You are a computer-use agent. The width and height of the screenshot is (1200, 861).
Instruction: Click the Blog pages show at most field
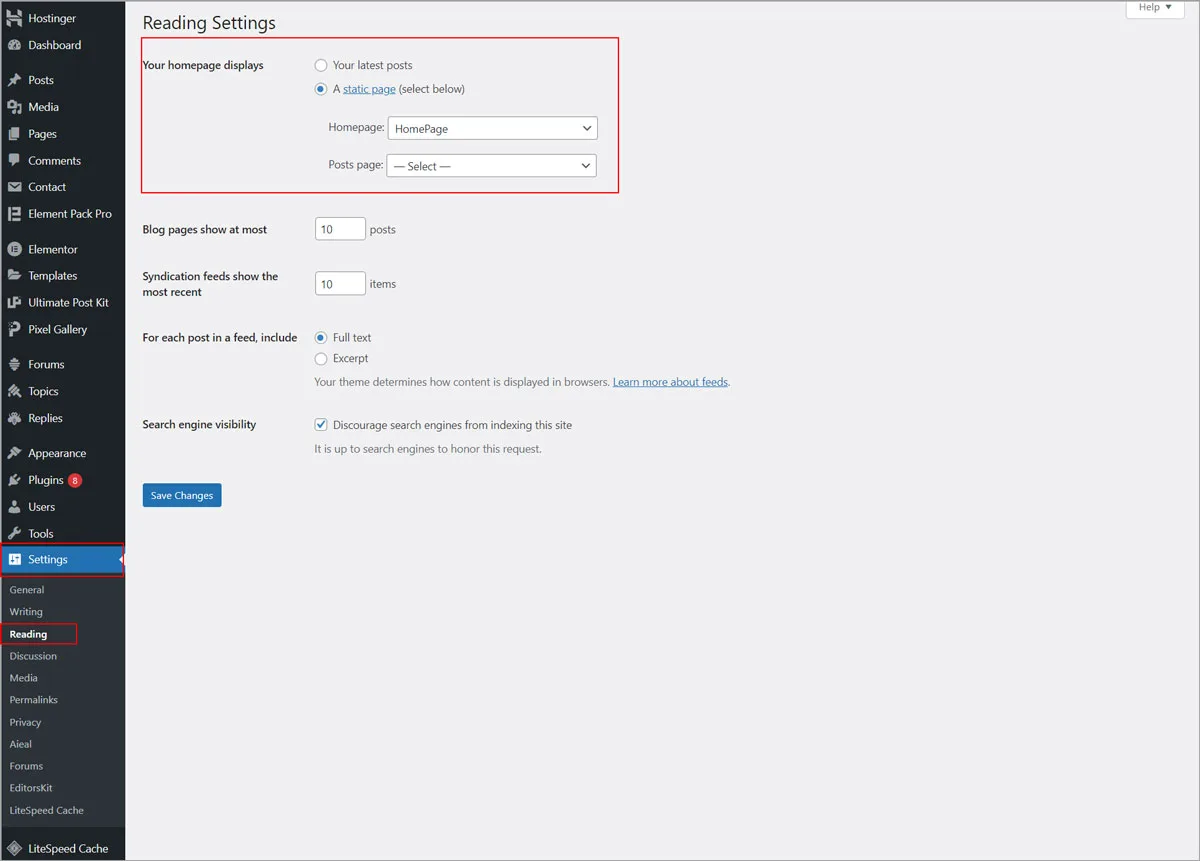340,229
